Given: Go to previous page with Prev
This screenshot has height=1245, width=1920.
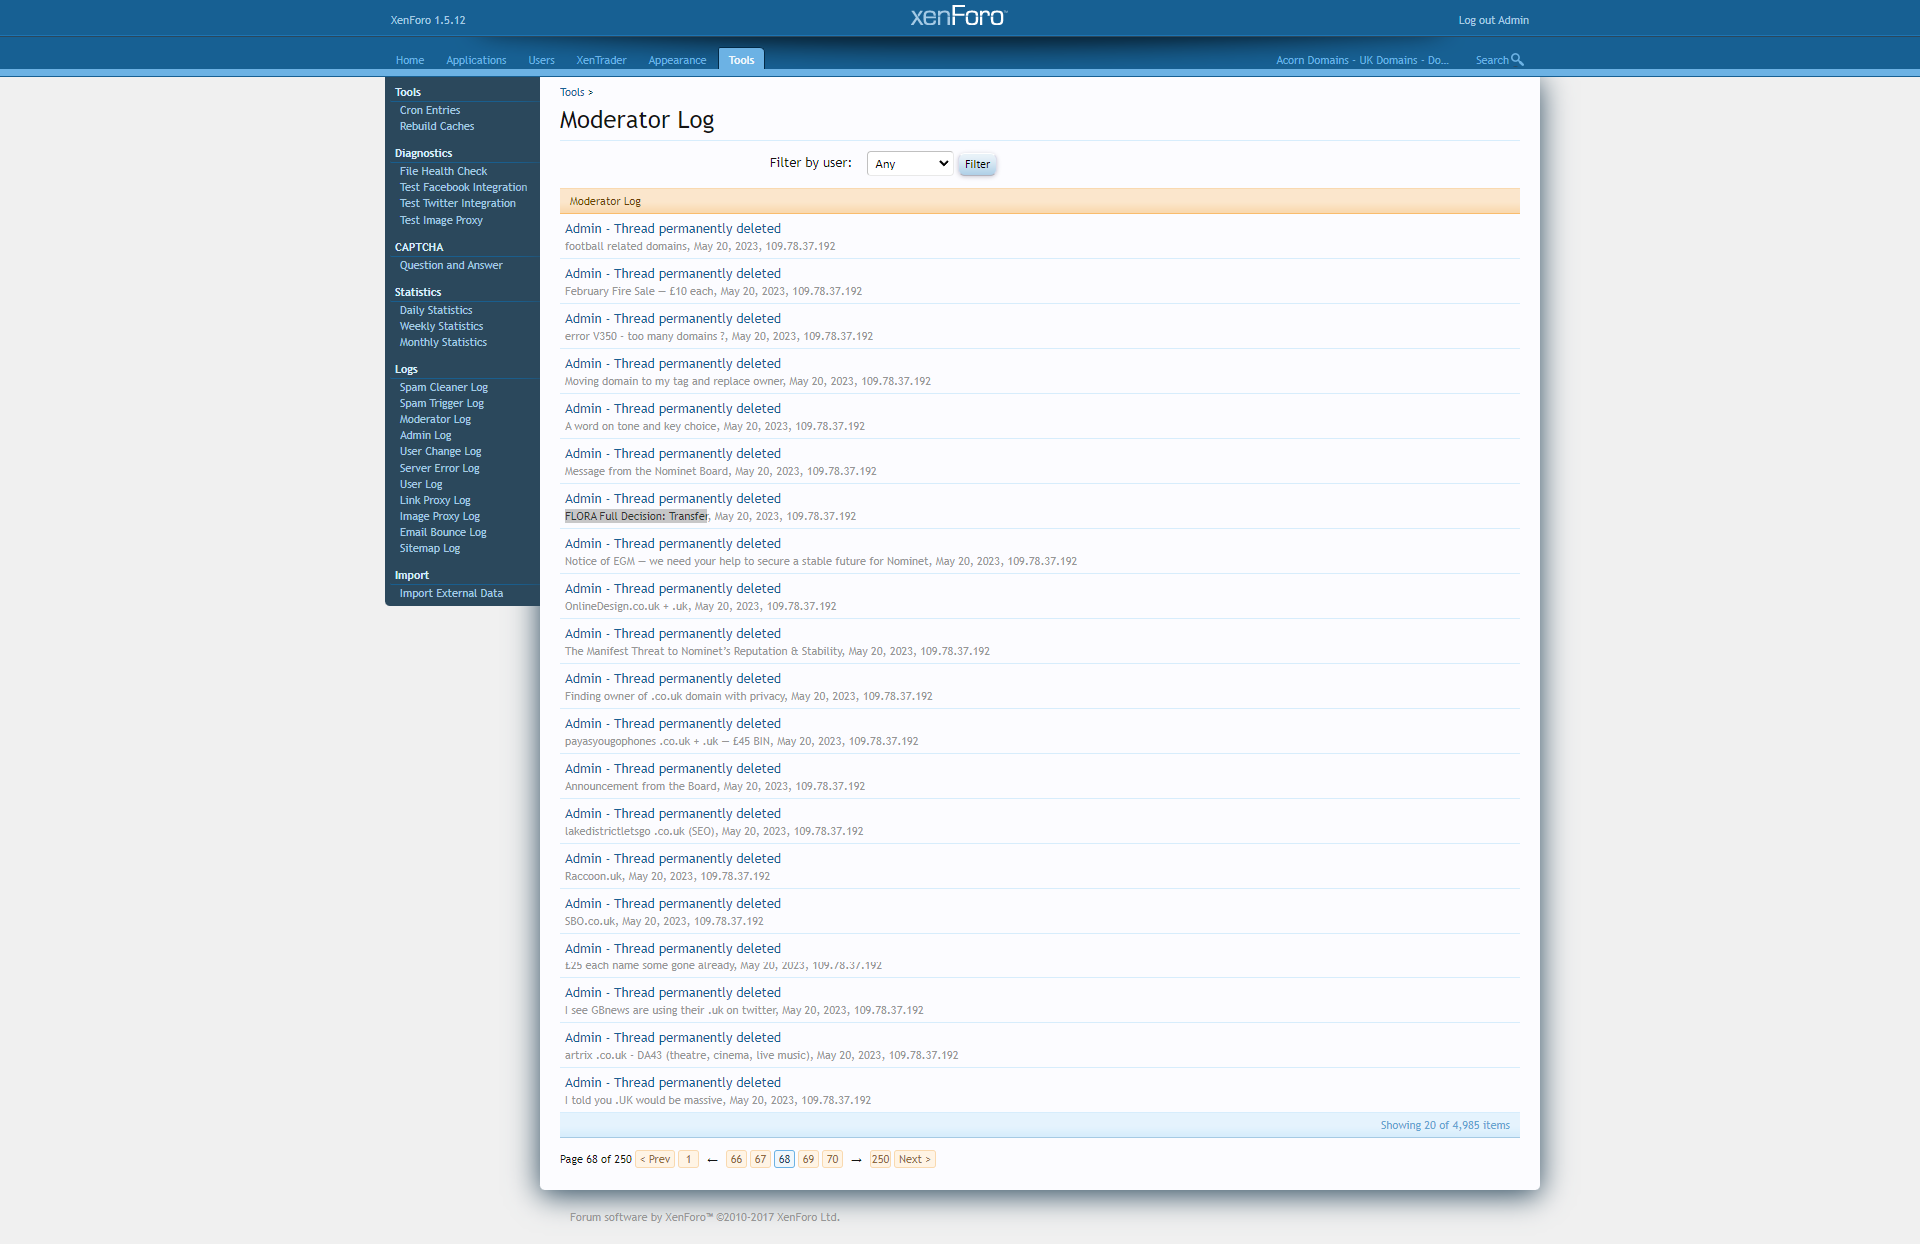Looking at the screenshot, I should click(655, 1159).
